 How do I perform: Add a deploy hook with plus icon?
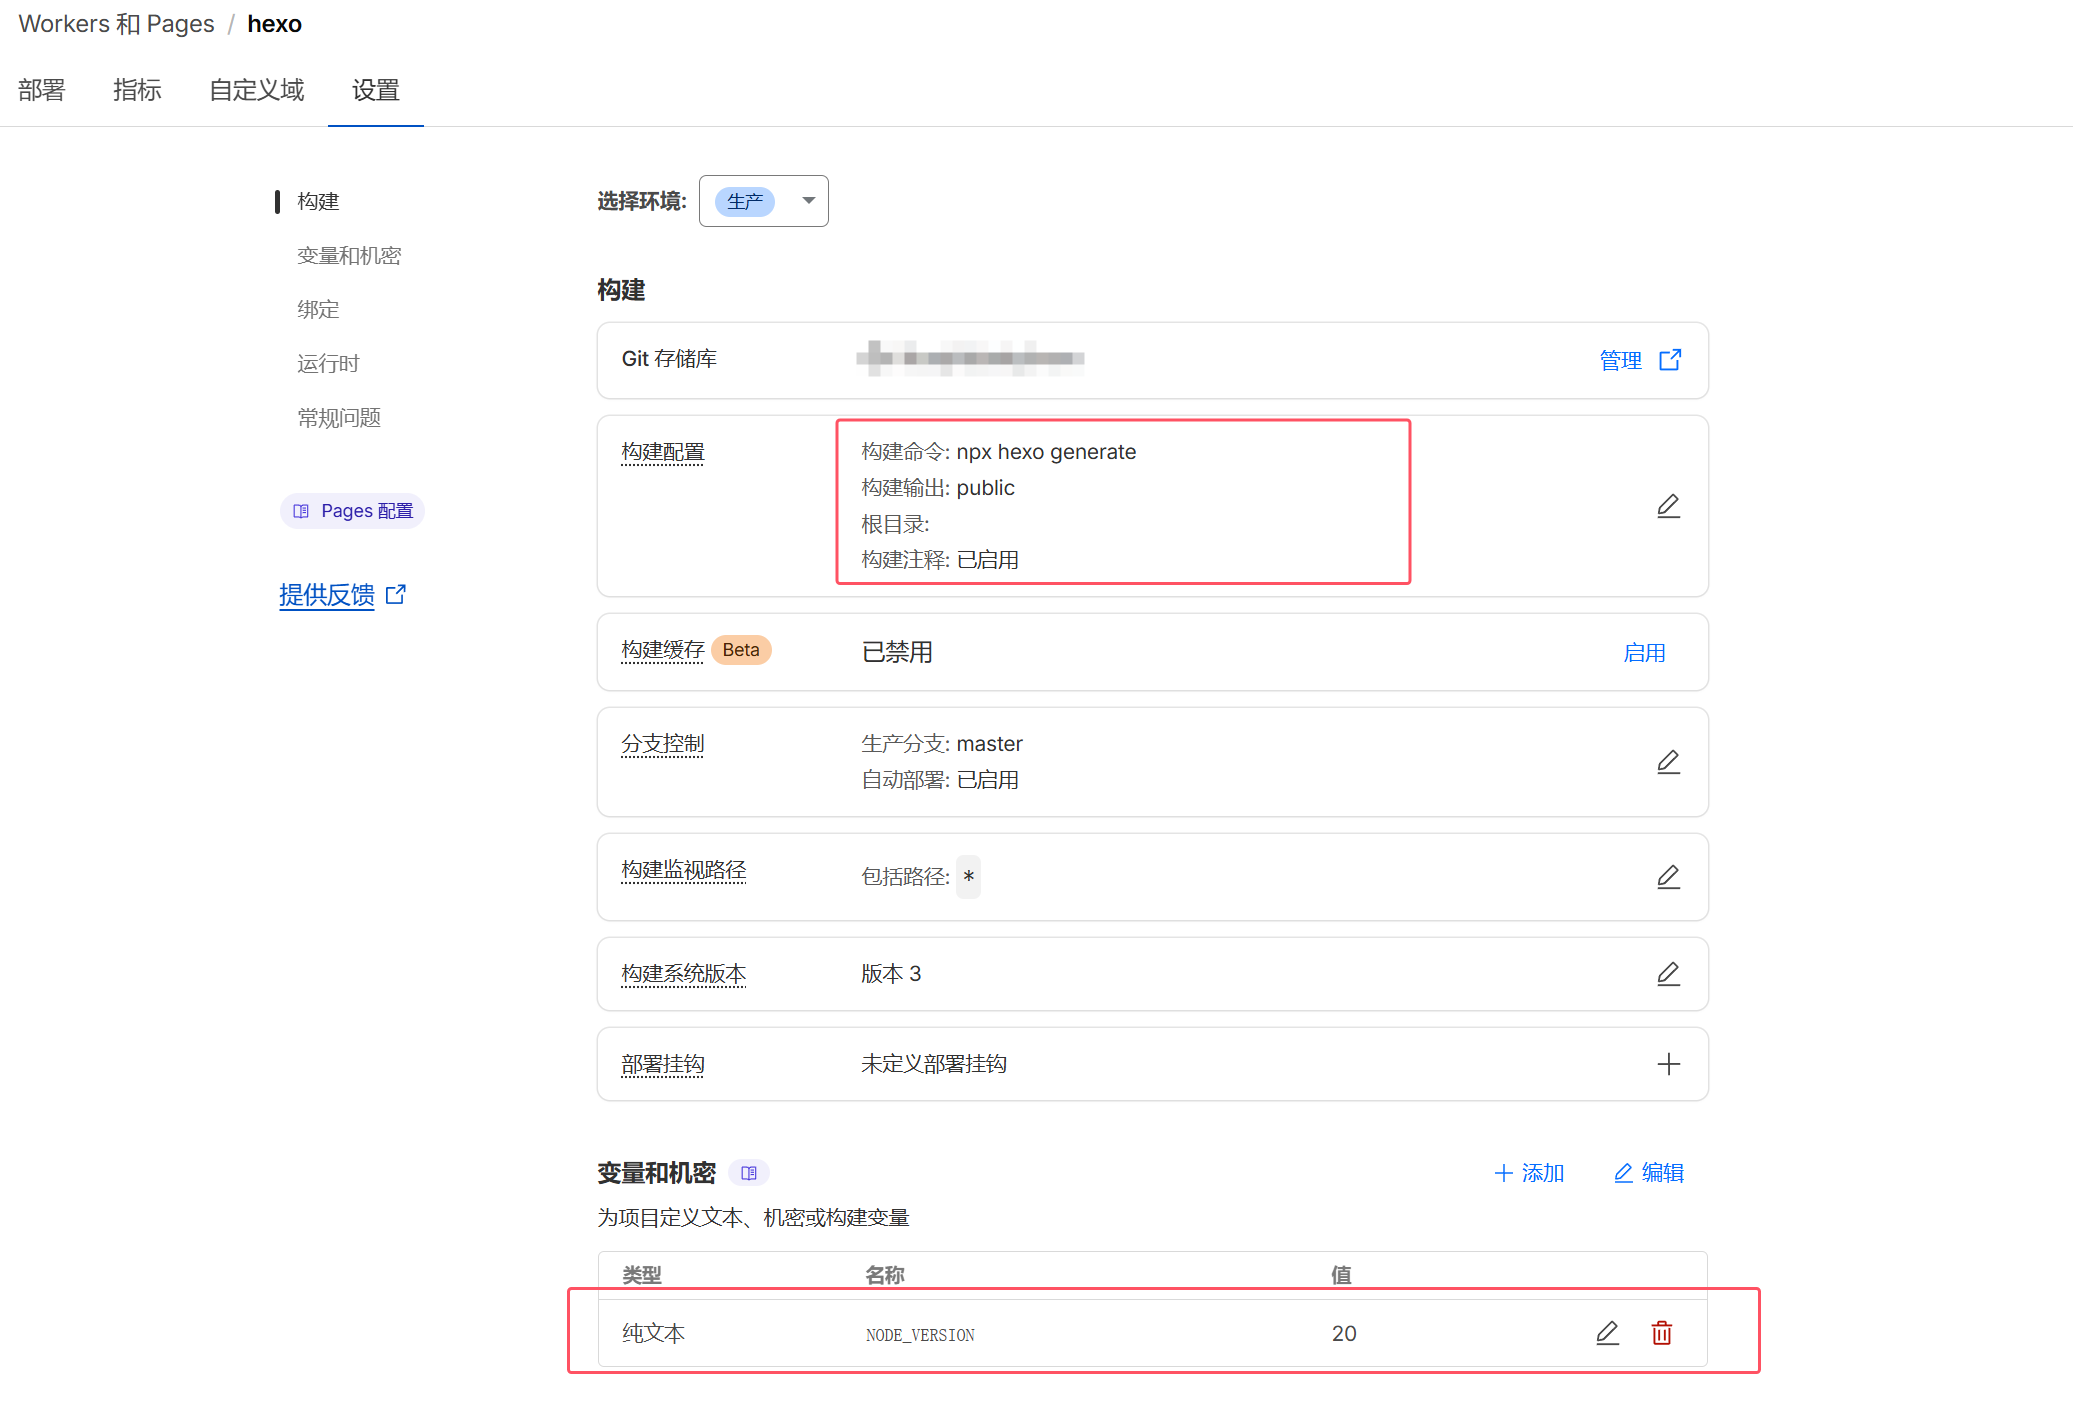point(1667,1064)
